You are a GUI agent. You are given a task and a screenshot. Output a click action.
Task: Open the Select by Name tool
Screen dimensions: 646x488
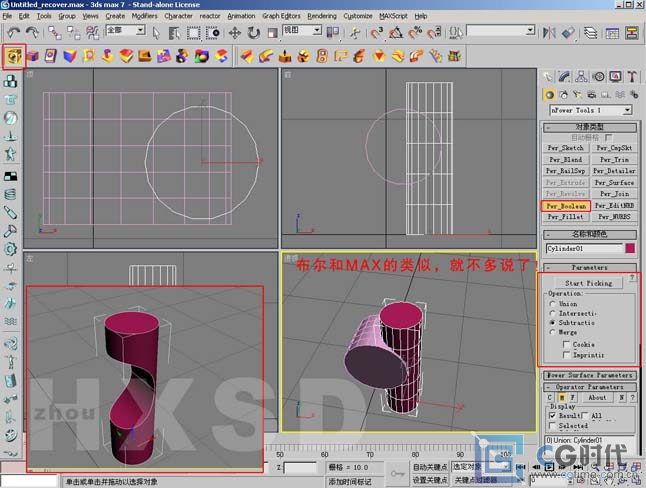coord(174,33)
